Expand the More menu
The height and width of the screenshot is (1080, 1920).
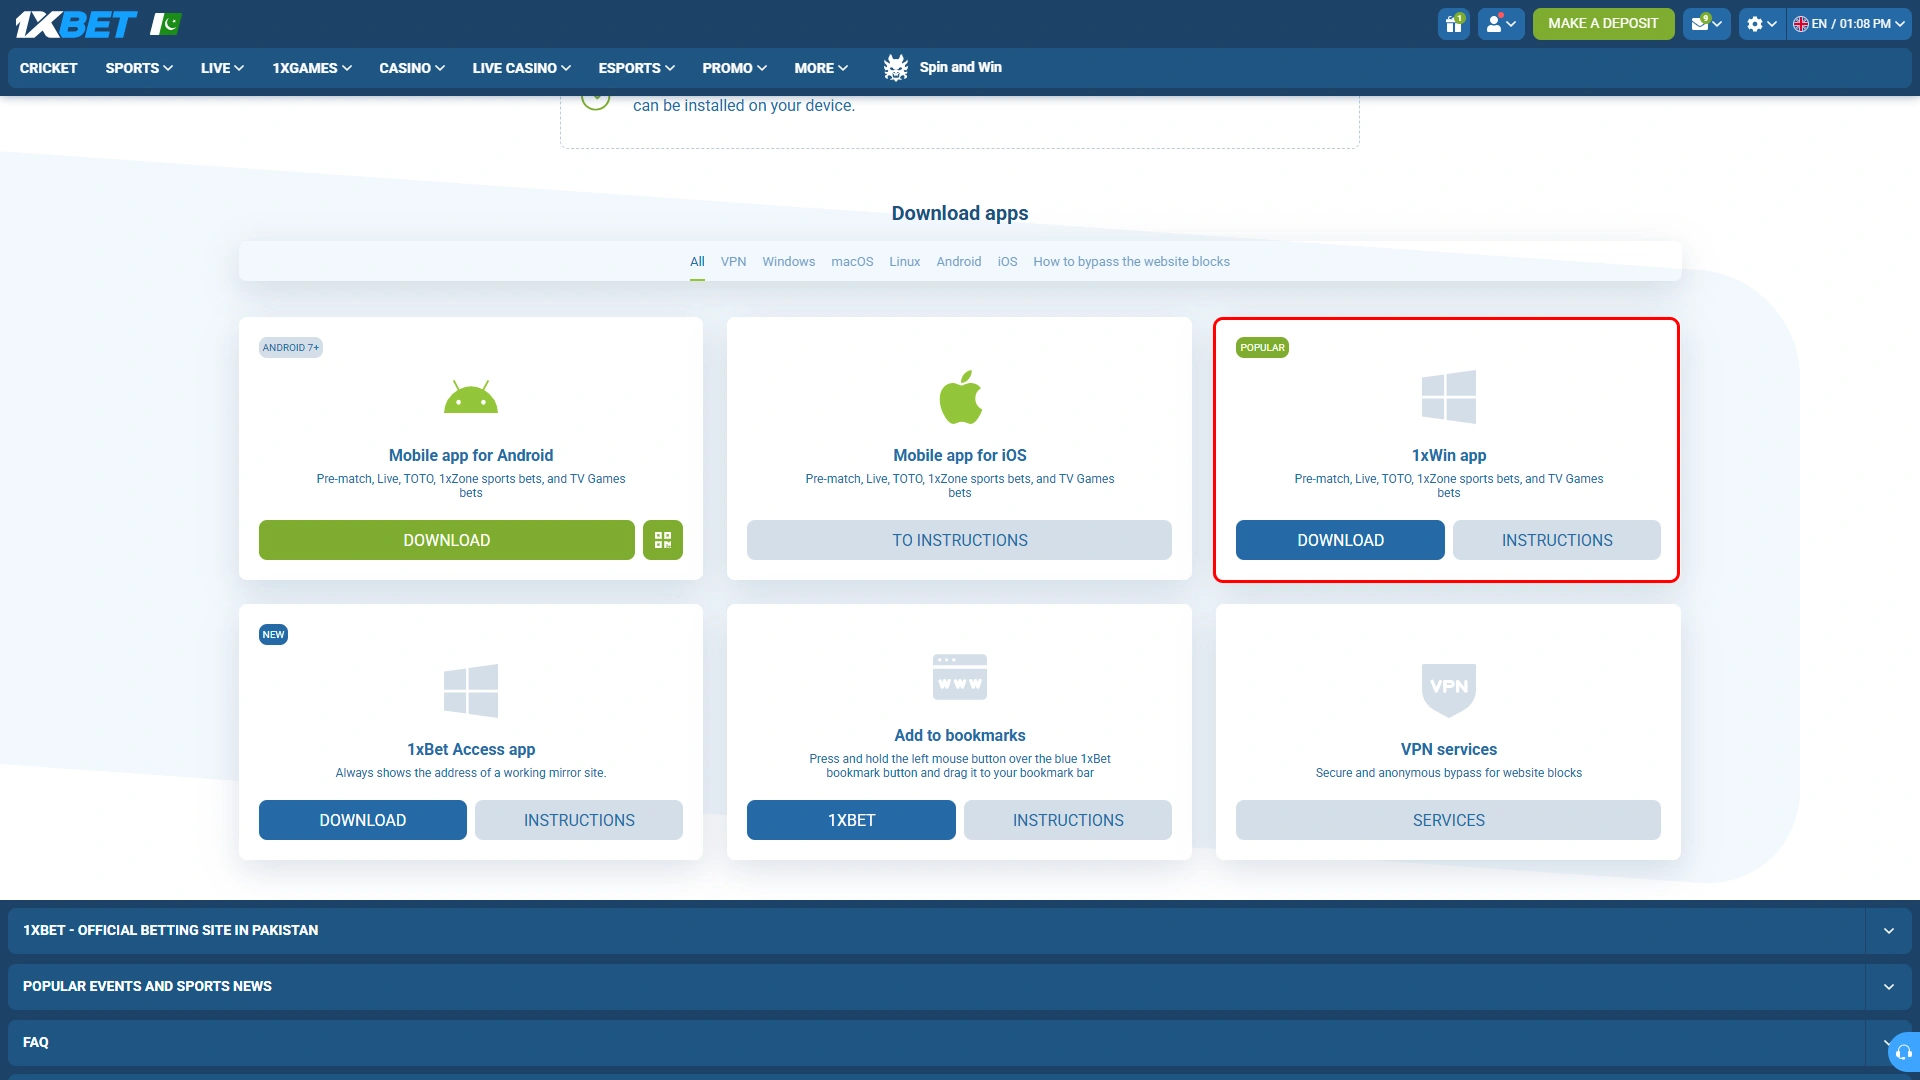pos(821,68)
